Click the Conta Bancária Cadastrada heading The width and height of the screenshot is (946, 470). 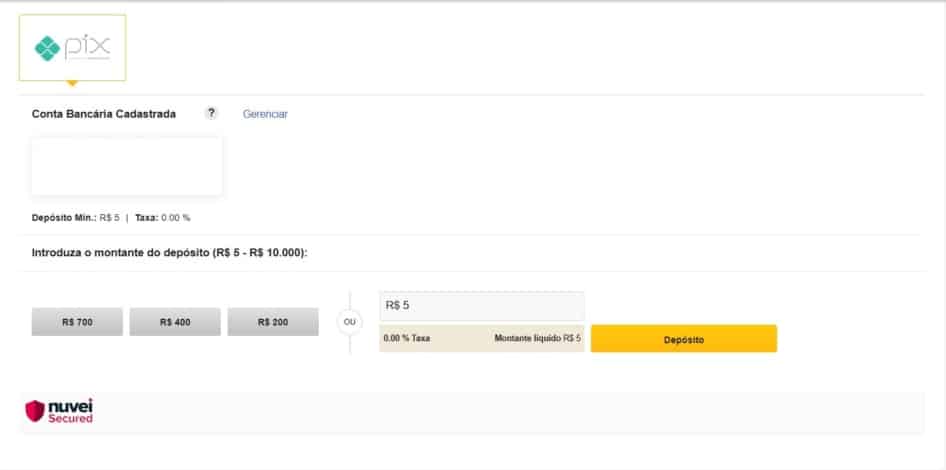(x=104, y=114)
